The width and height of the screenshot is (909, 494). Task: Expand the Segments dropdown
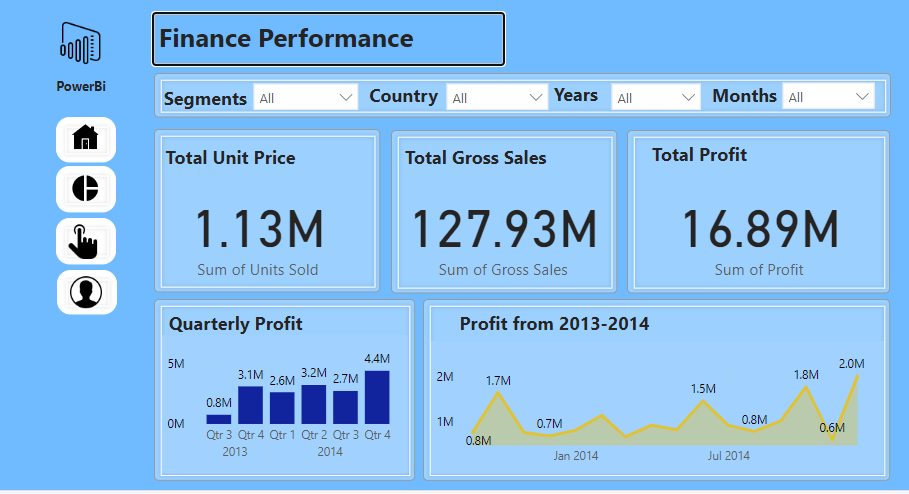(x=306, y=97)
